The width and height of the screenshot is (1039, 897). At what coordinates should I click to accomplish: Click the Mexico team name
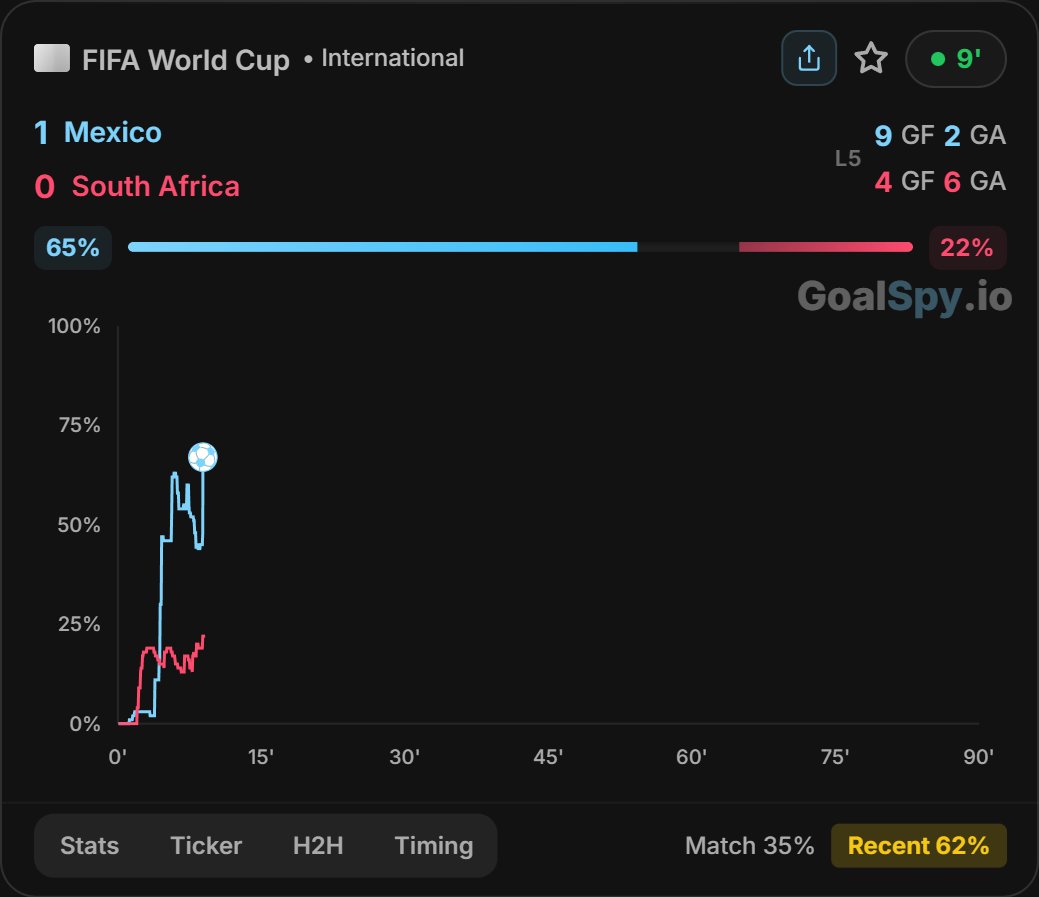click(x=113, y=132)
